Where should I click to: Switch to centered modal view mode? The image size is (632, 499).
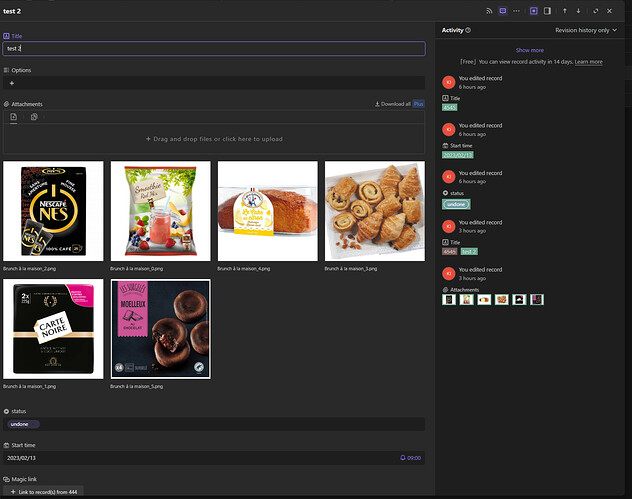coord(534,11)
